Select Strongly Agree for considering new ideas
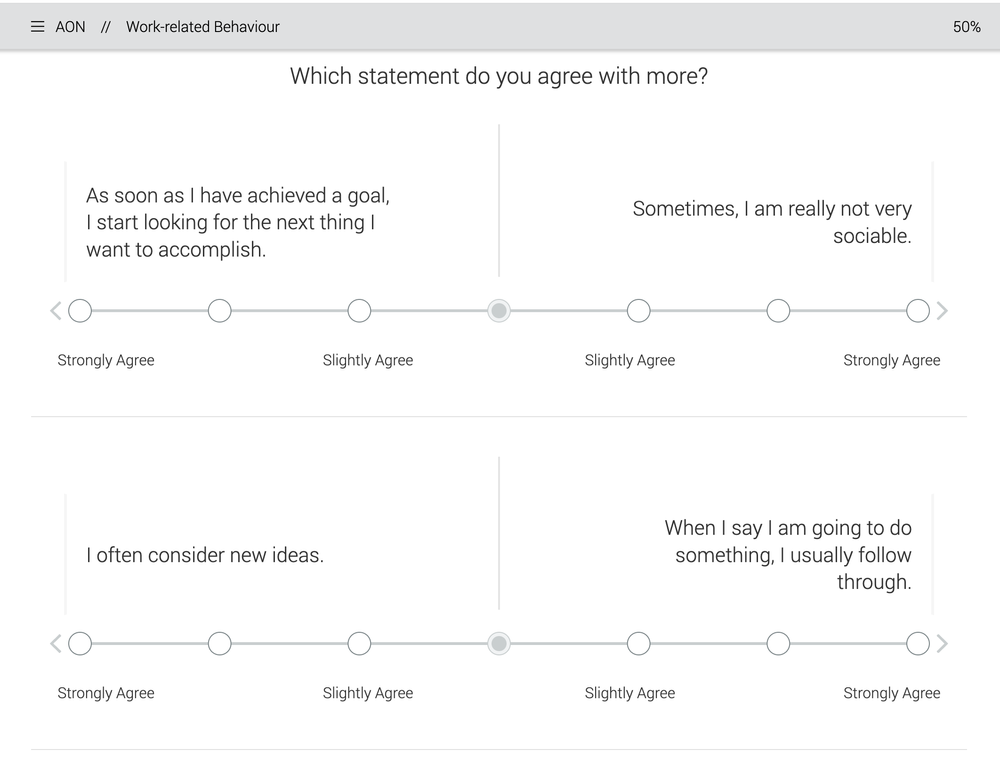This screenshot has width=1000, height=774. [x=80, y=644]
